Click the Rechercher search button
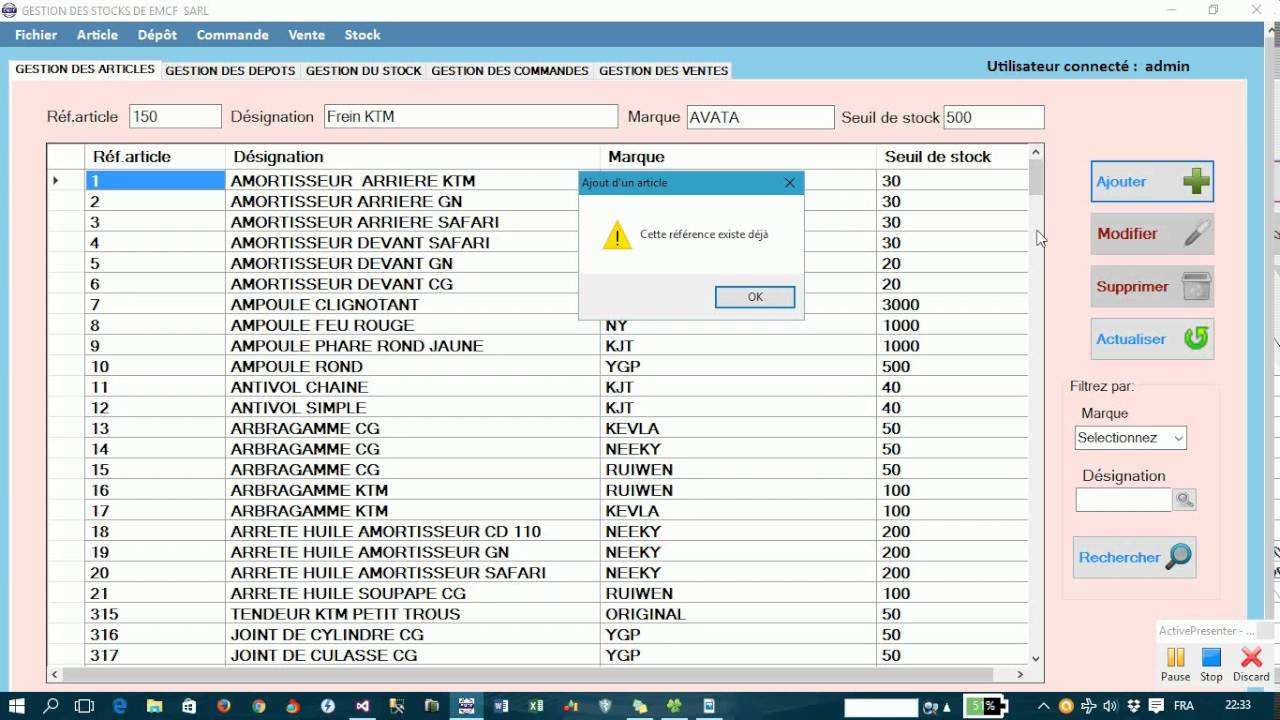 pyautogui.click(x=1134, y=557)
